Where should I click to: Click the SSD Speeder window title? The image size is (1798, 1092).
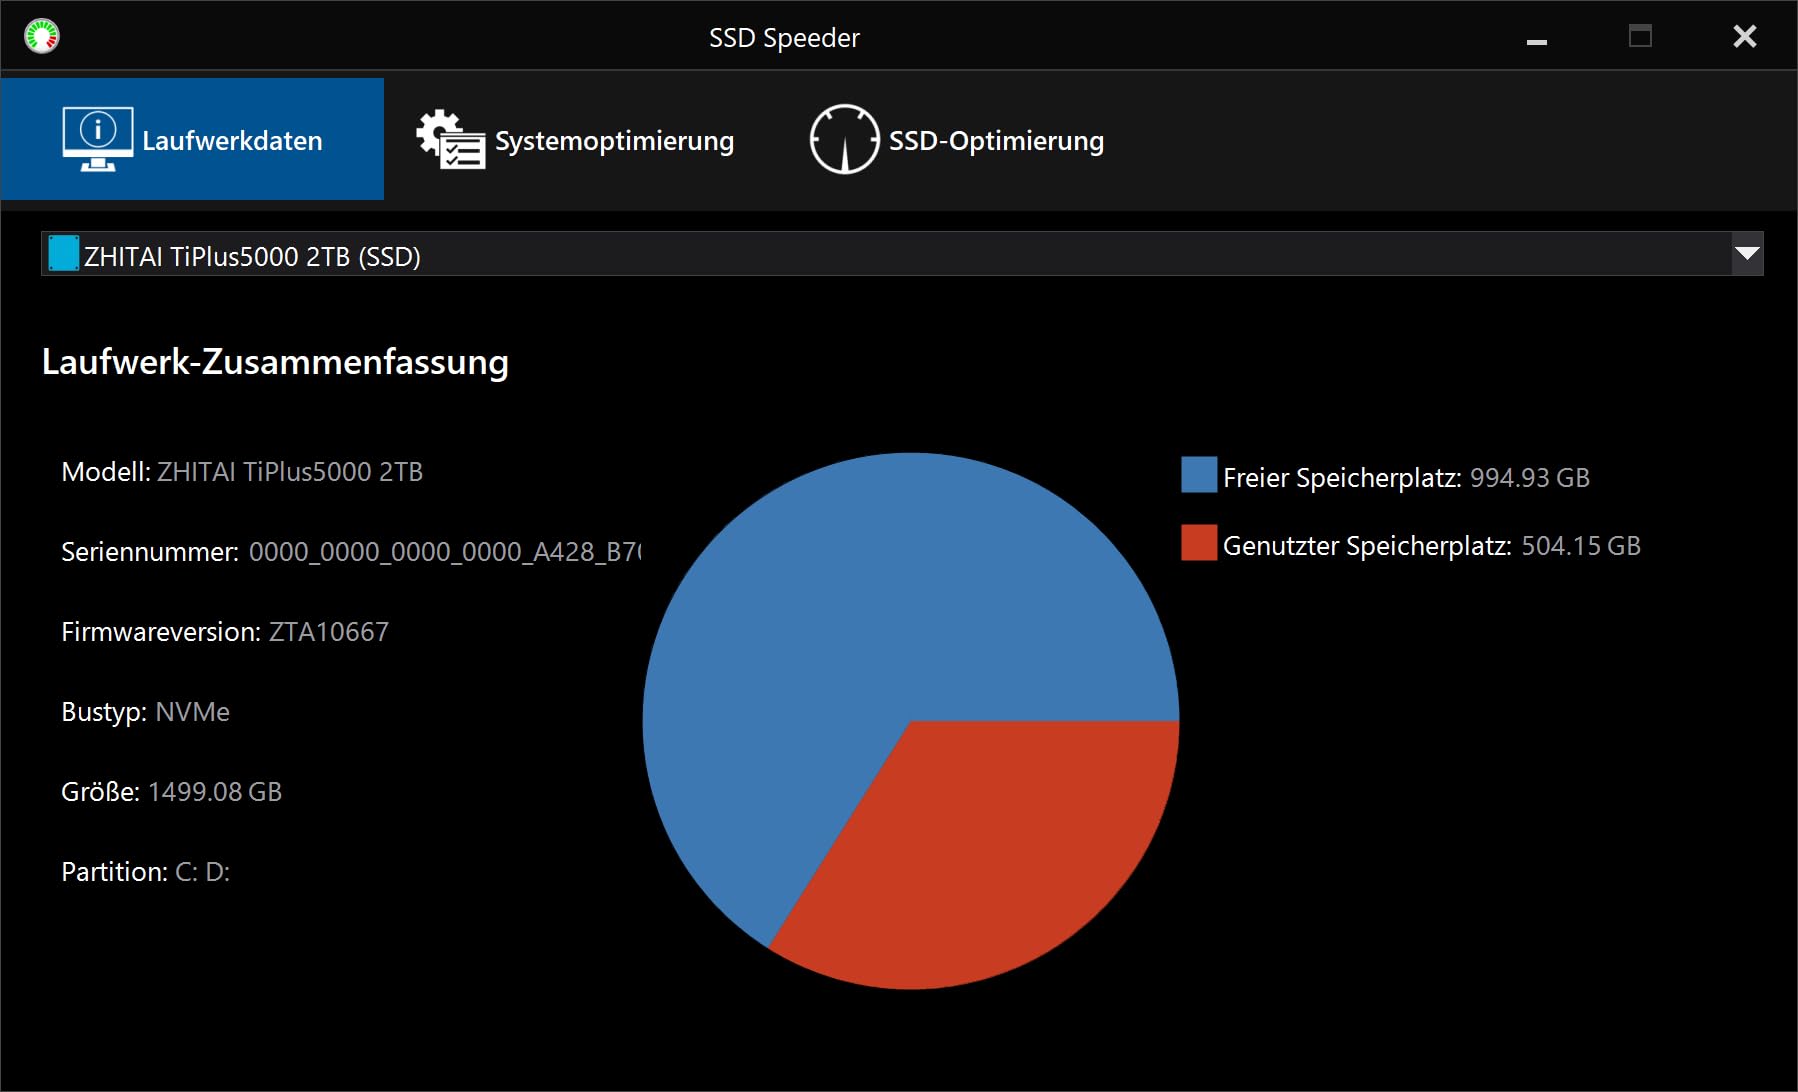784,38
